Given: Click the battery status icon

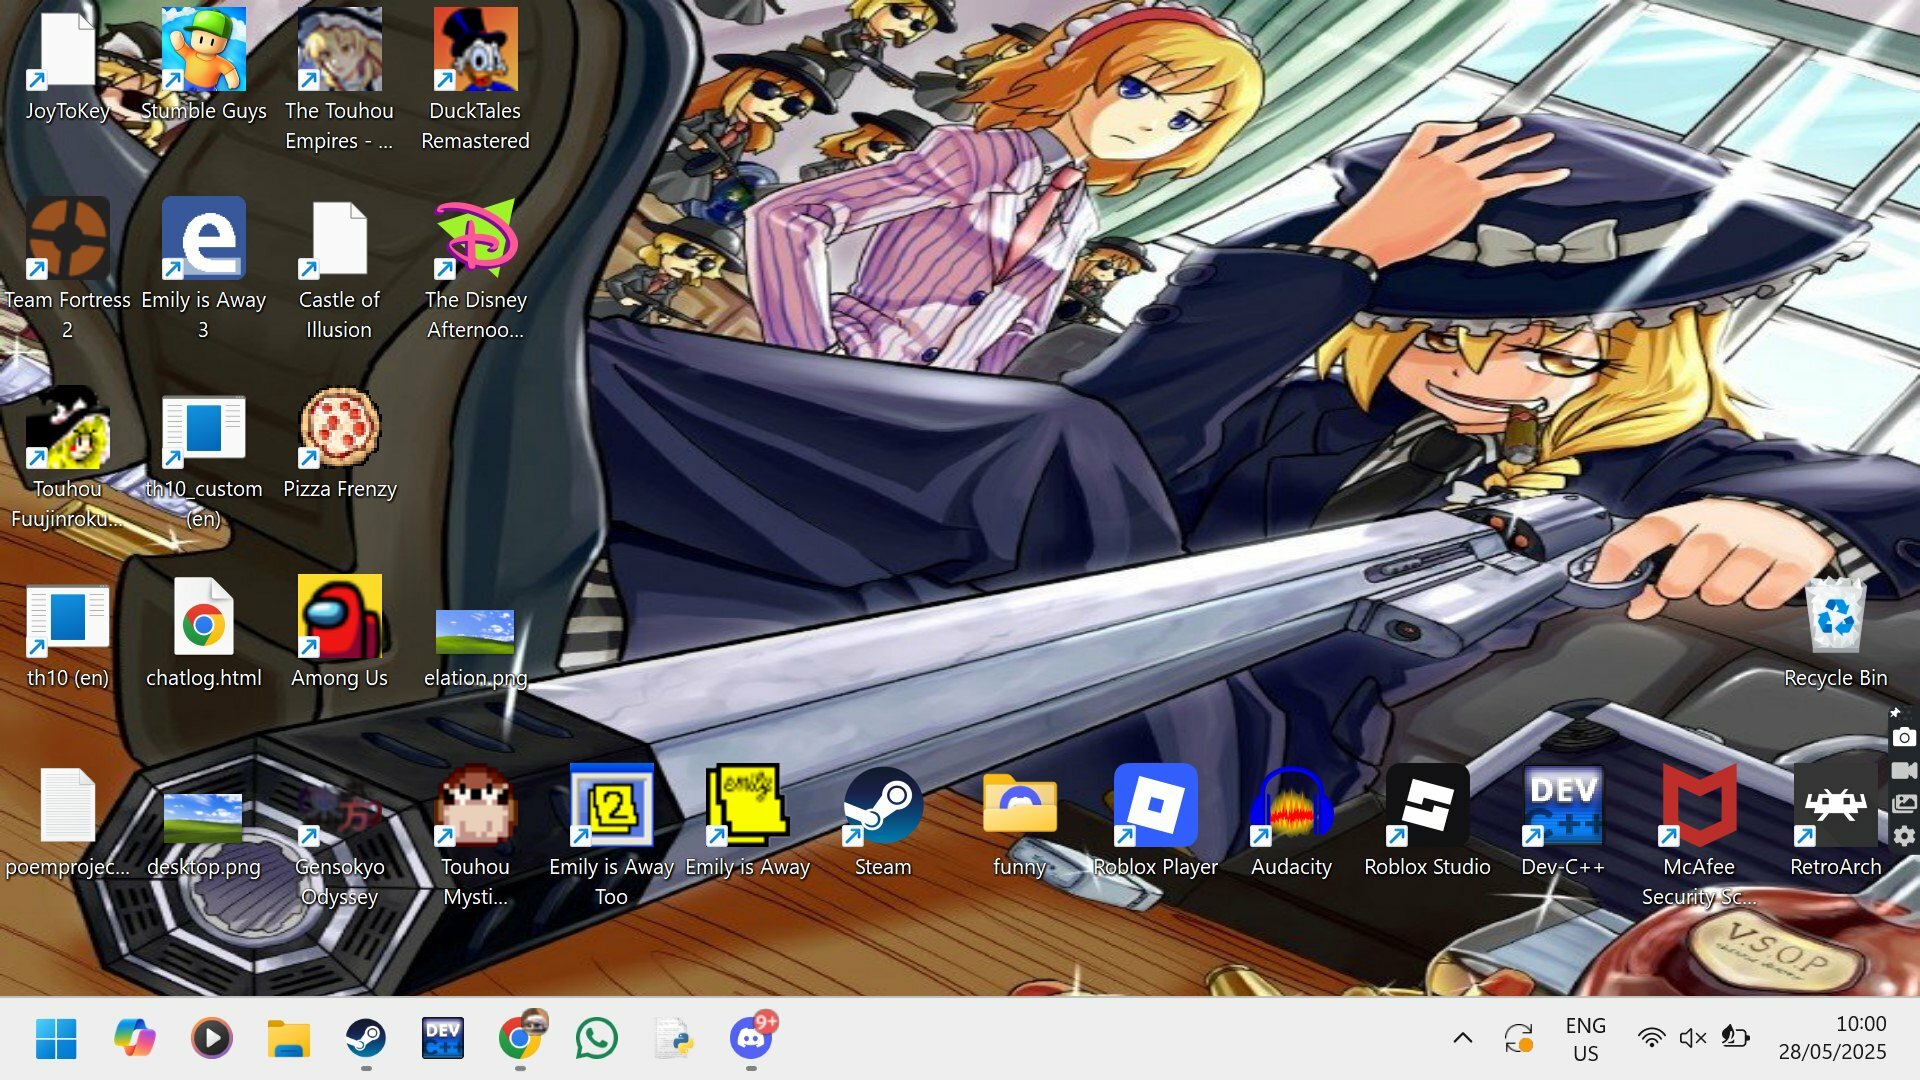Looking at the screenshot, I should coord(1735,1038).
